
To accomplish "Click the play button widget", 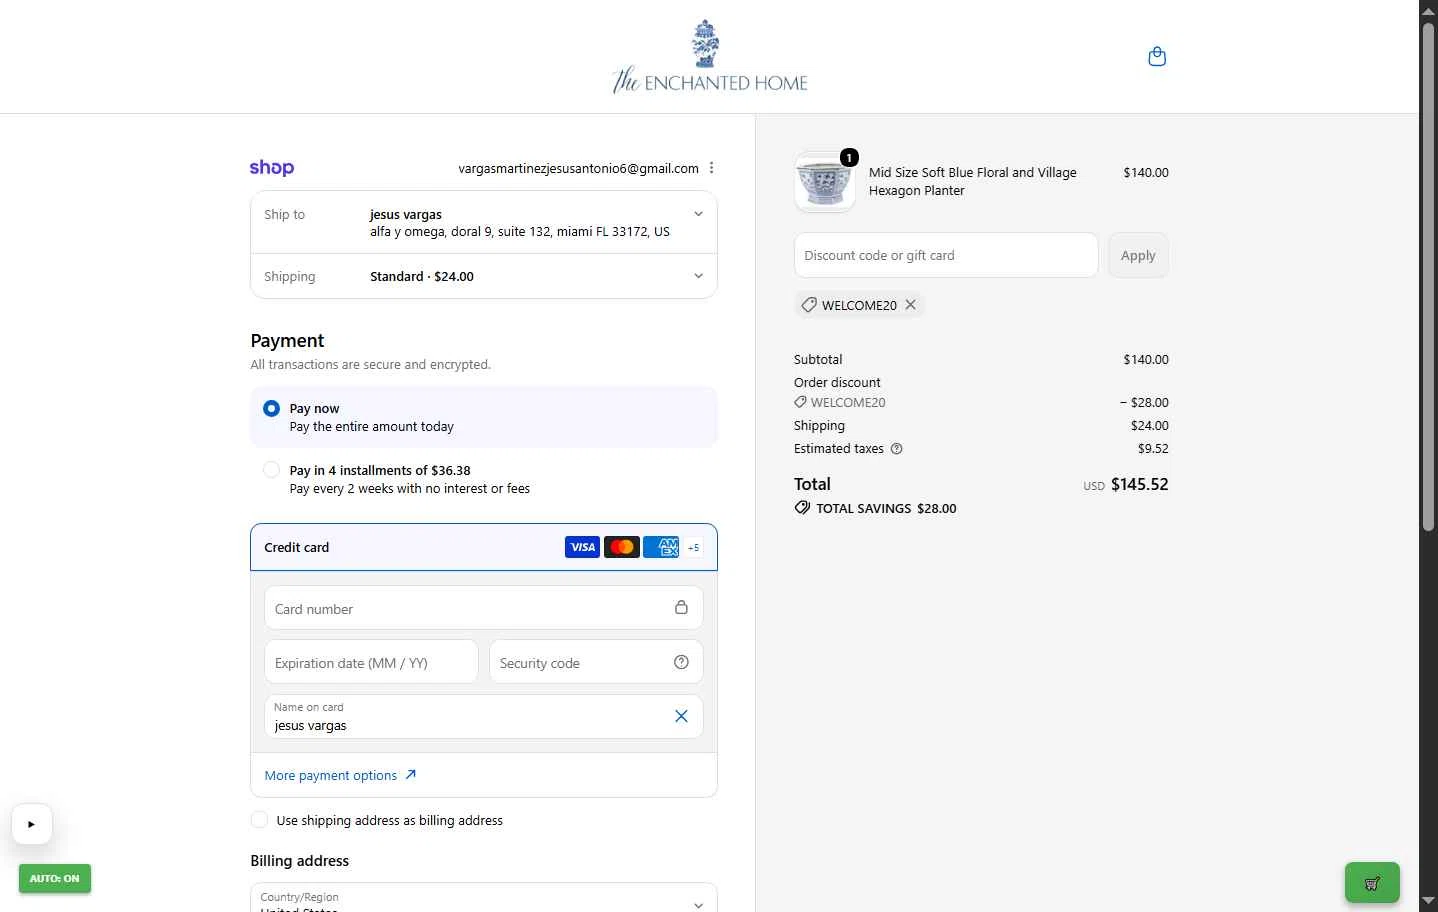I will click(32, 825).
